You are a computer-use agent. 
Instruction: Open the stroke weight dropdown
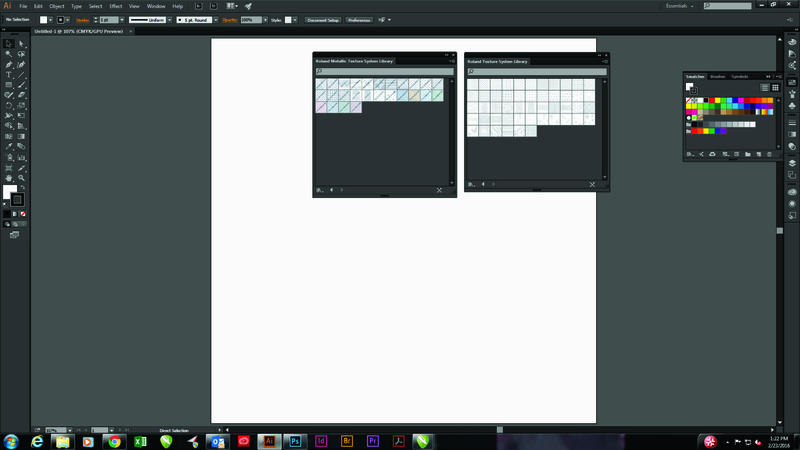click(x=122, y=20)
